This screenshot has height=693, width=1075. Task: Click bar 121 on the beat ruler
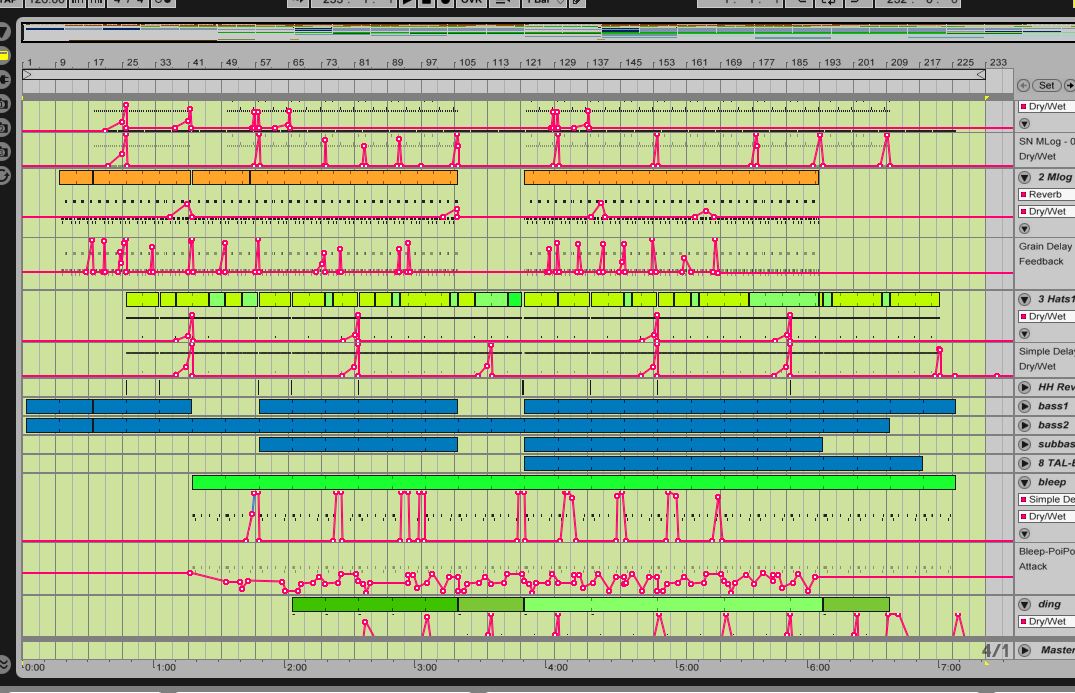tap(533, 62)
